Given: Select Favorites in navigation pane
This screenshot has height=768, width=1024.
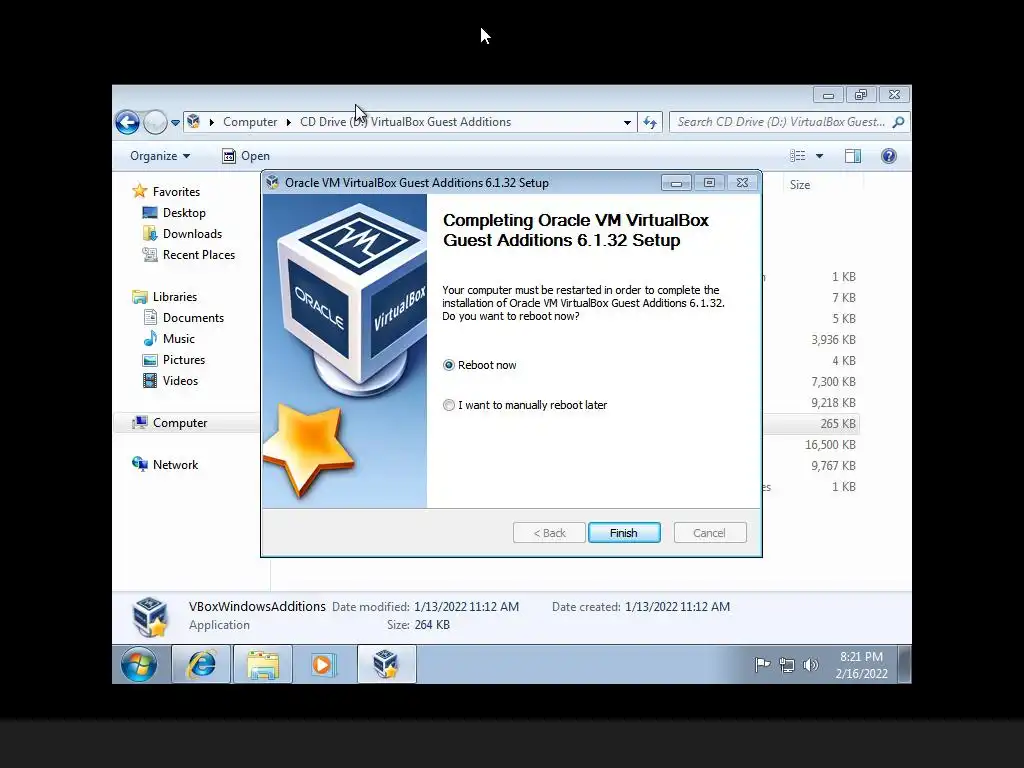Looking at the screenshot, I should [176, 192].
